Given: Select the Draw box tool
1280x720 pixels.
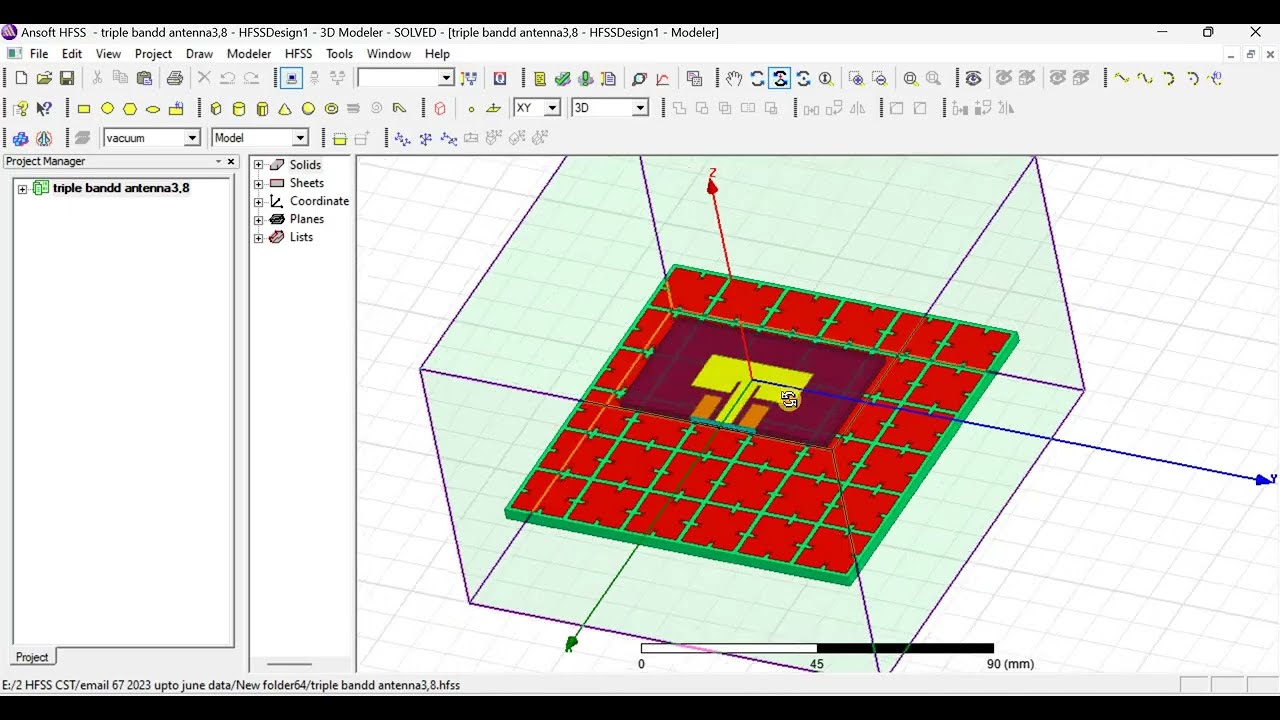Looking at the screenshot, I should (216, 109).
